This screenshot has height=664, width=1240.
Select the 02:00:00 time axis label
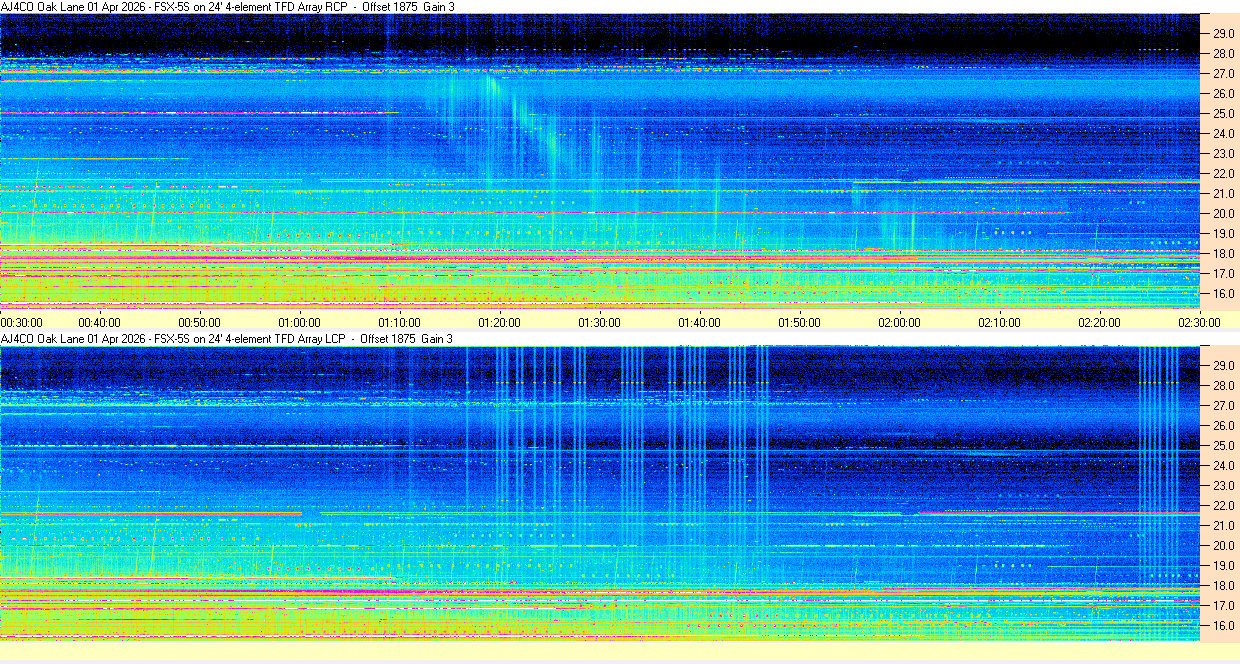click(x=899, y=322)
